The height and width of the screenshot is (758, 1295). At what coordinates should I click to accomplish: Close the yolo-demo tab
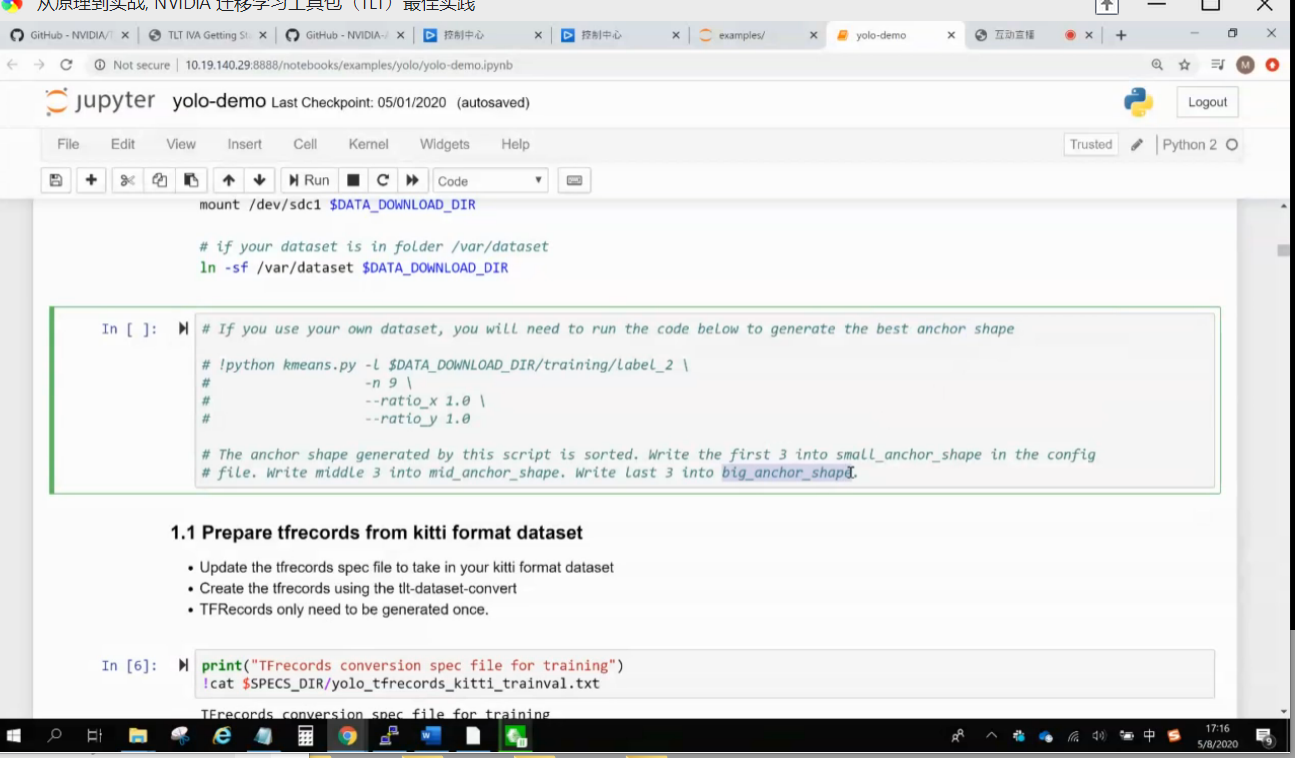point(949,35)
